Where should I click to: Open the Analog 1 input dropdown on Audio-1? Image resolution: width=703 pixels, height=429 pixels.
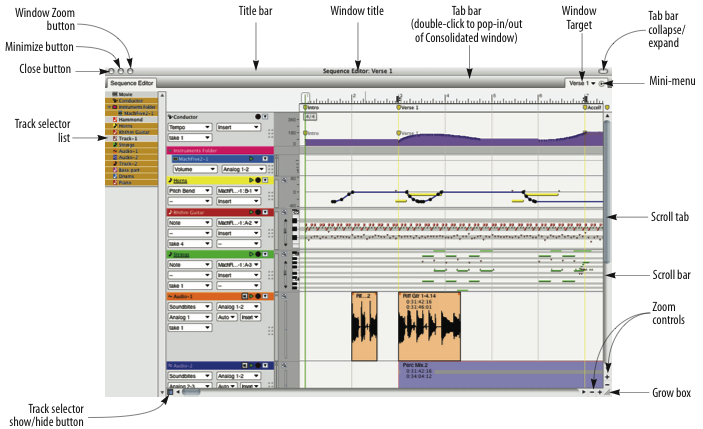click(x=190, y=317)
